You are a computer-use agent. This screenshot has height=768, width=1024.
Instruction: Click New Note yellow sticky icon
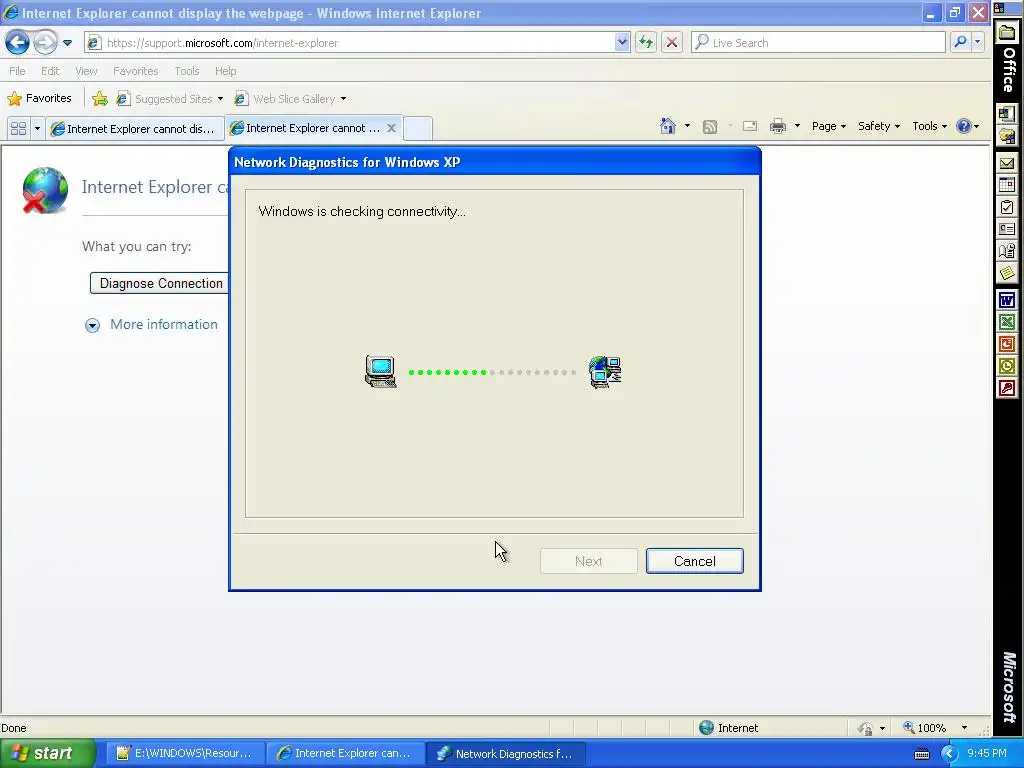tap(1007, 273)
